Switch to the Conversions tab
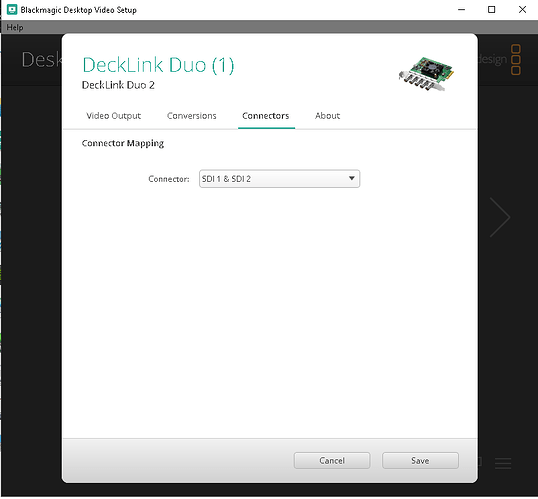Image resolution: width=538 pixels, height=499 pixels. (191, 116)
